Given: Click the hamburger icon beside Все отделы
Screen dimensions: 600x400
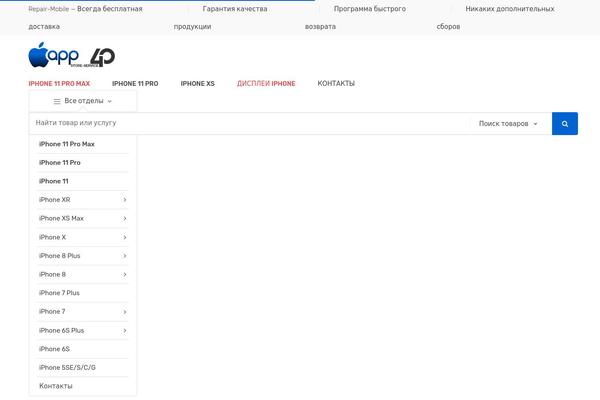Looking at the screenshot, I should [x=57, y=101].
